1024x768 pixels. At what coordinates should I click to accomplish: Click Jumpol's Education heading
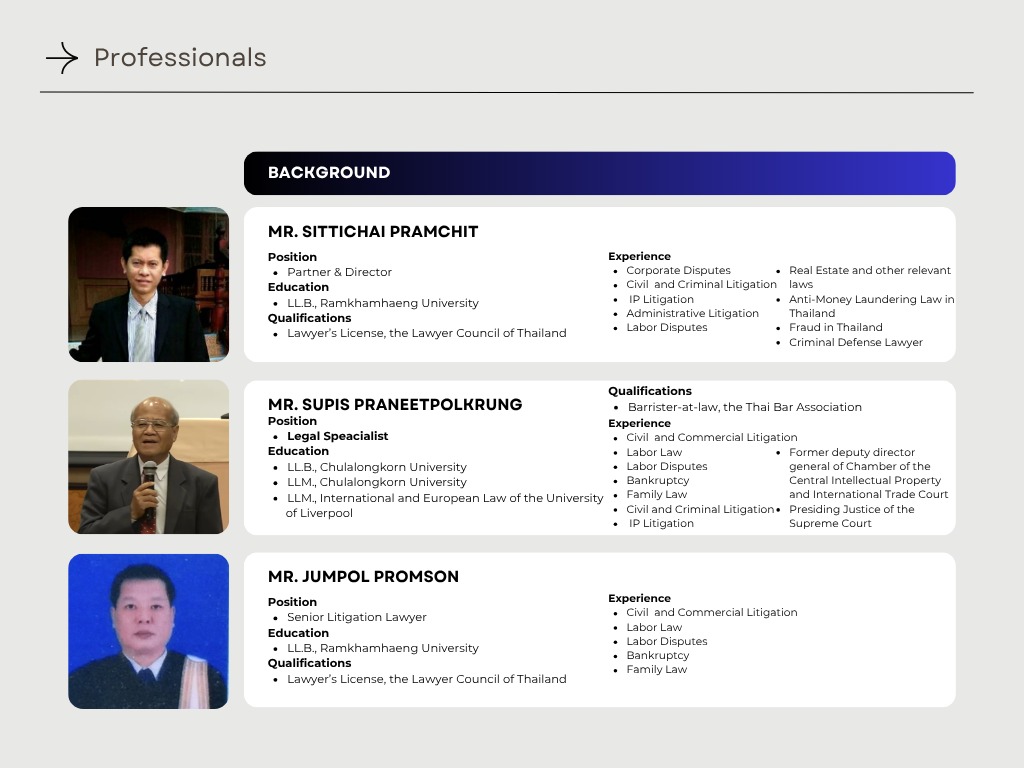pos(298,633)
